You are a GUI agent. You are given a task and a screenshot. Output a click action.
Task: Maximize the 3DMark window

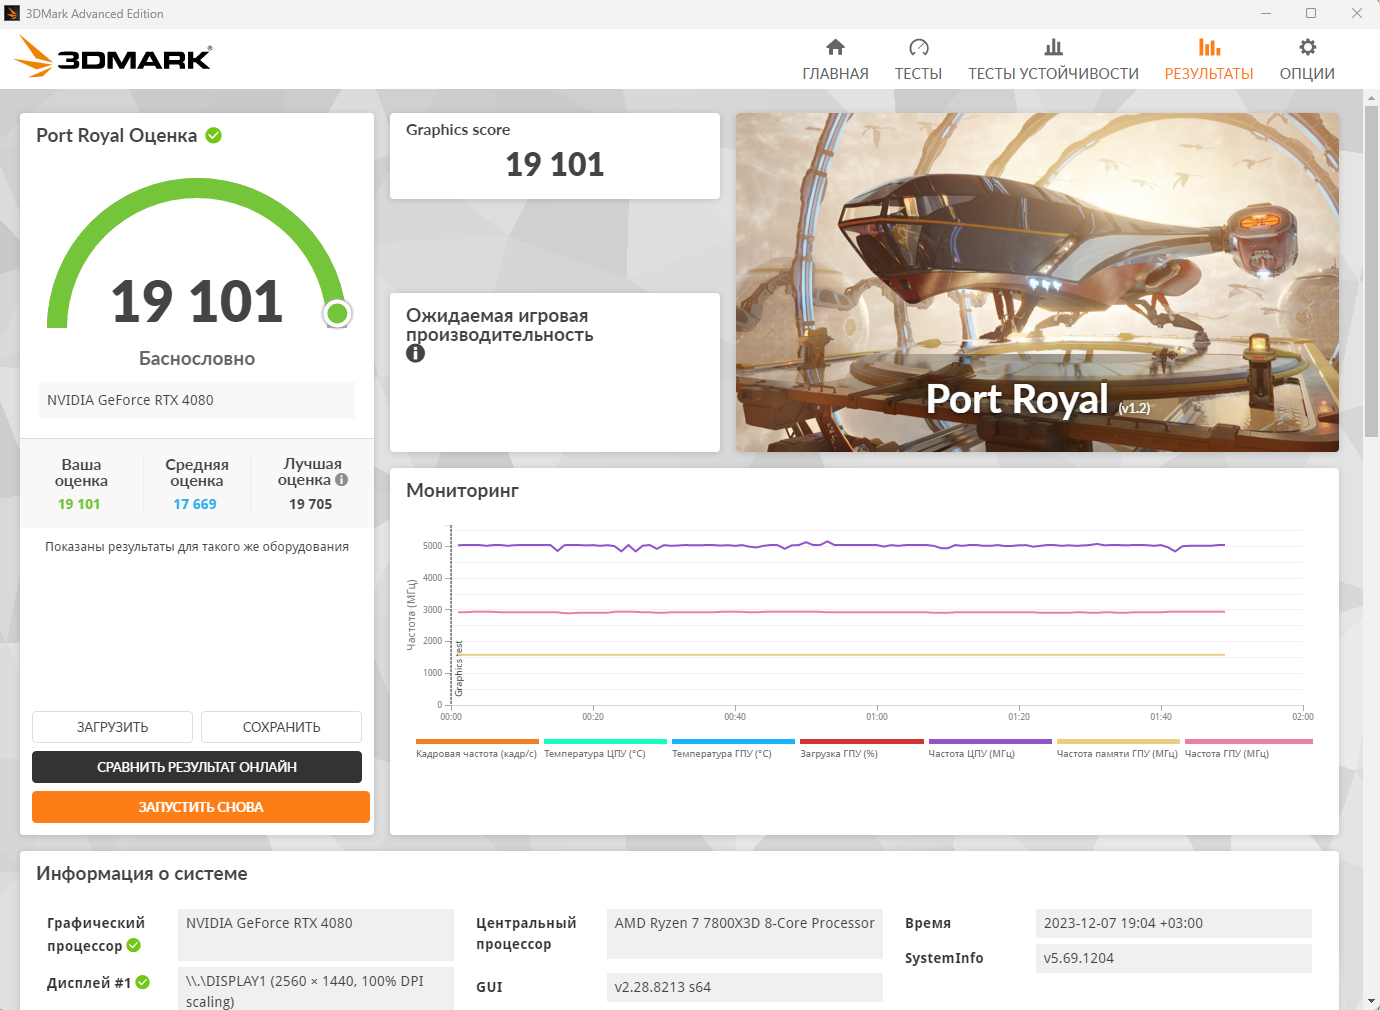(x=1311, y=13)
